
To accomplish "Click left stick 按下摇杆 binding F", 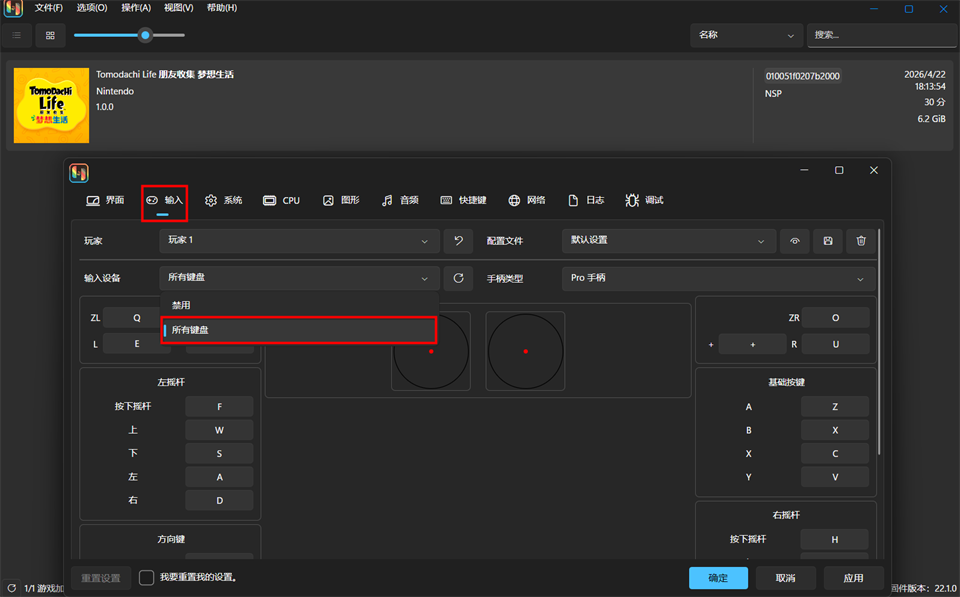I will pyautogui.click(x=219, y=407).
